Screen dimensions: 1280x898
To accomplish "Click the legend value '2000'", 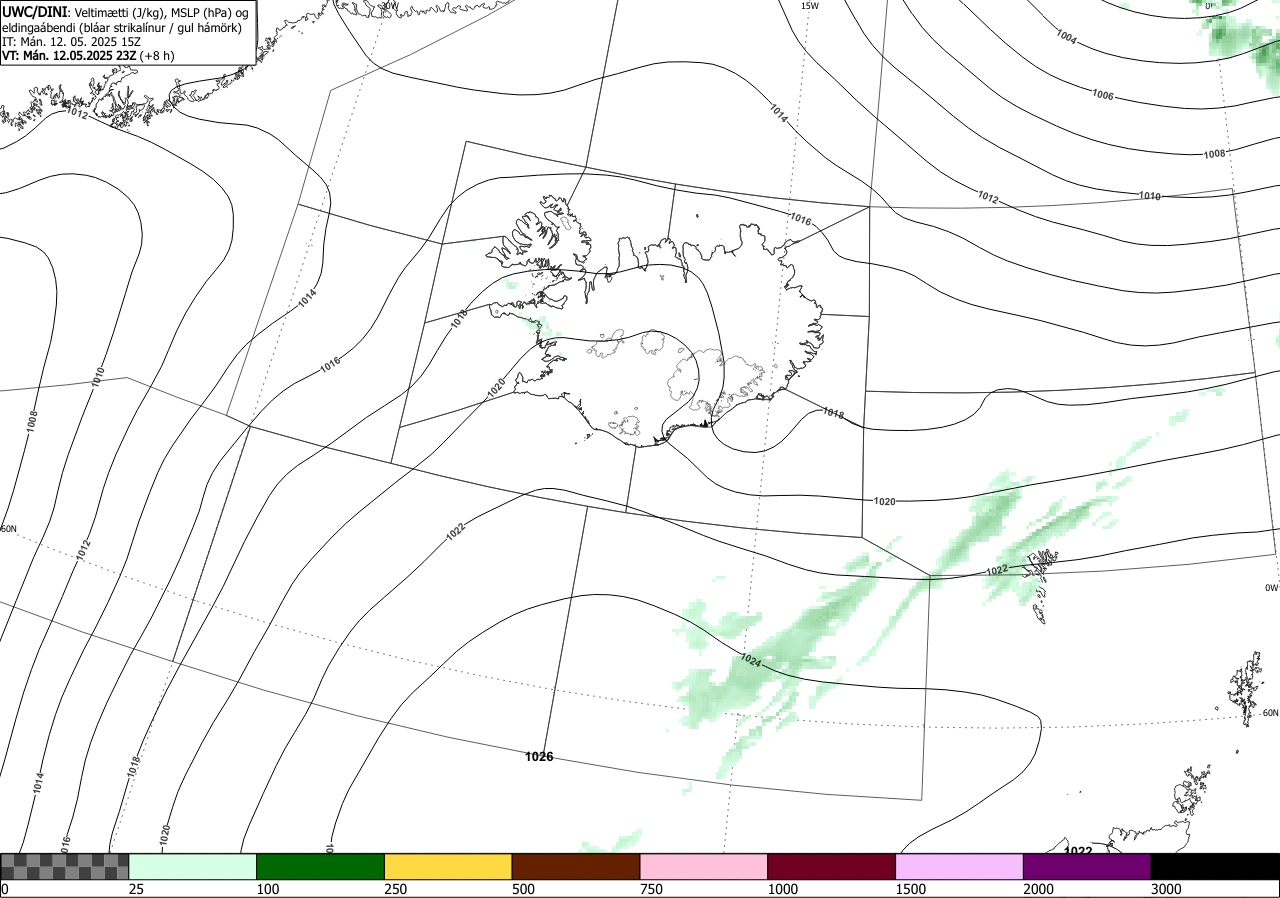I will click(1038, 889).
